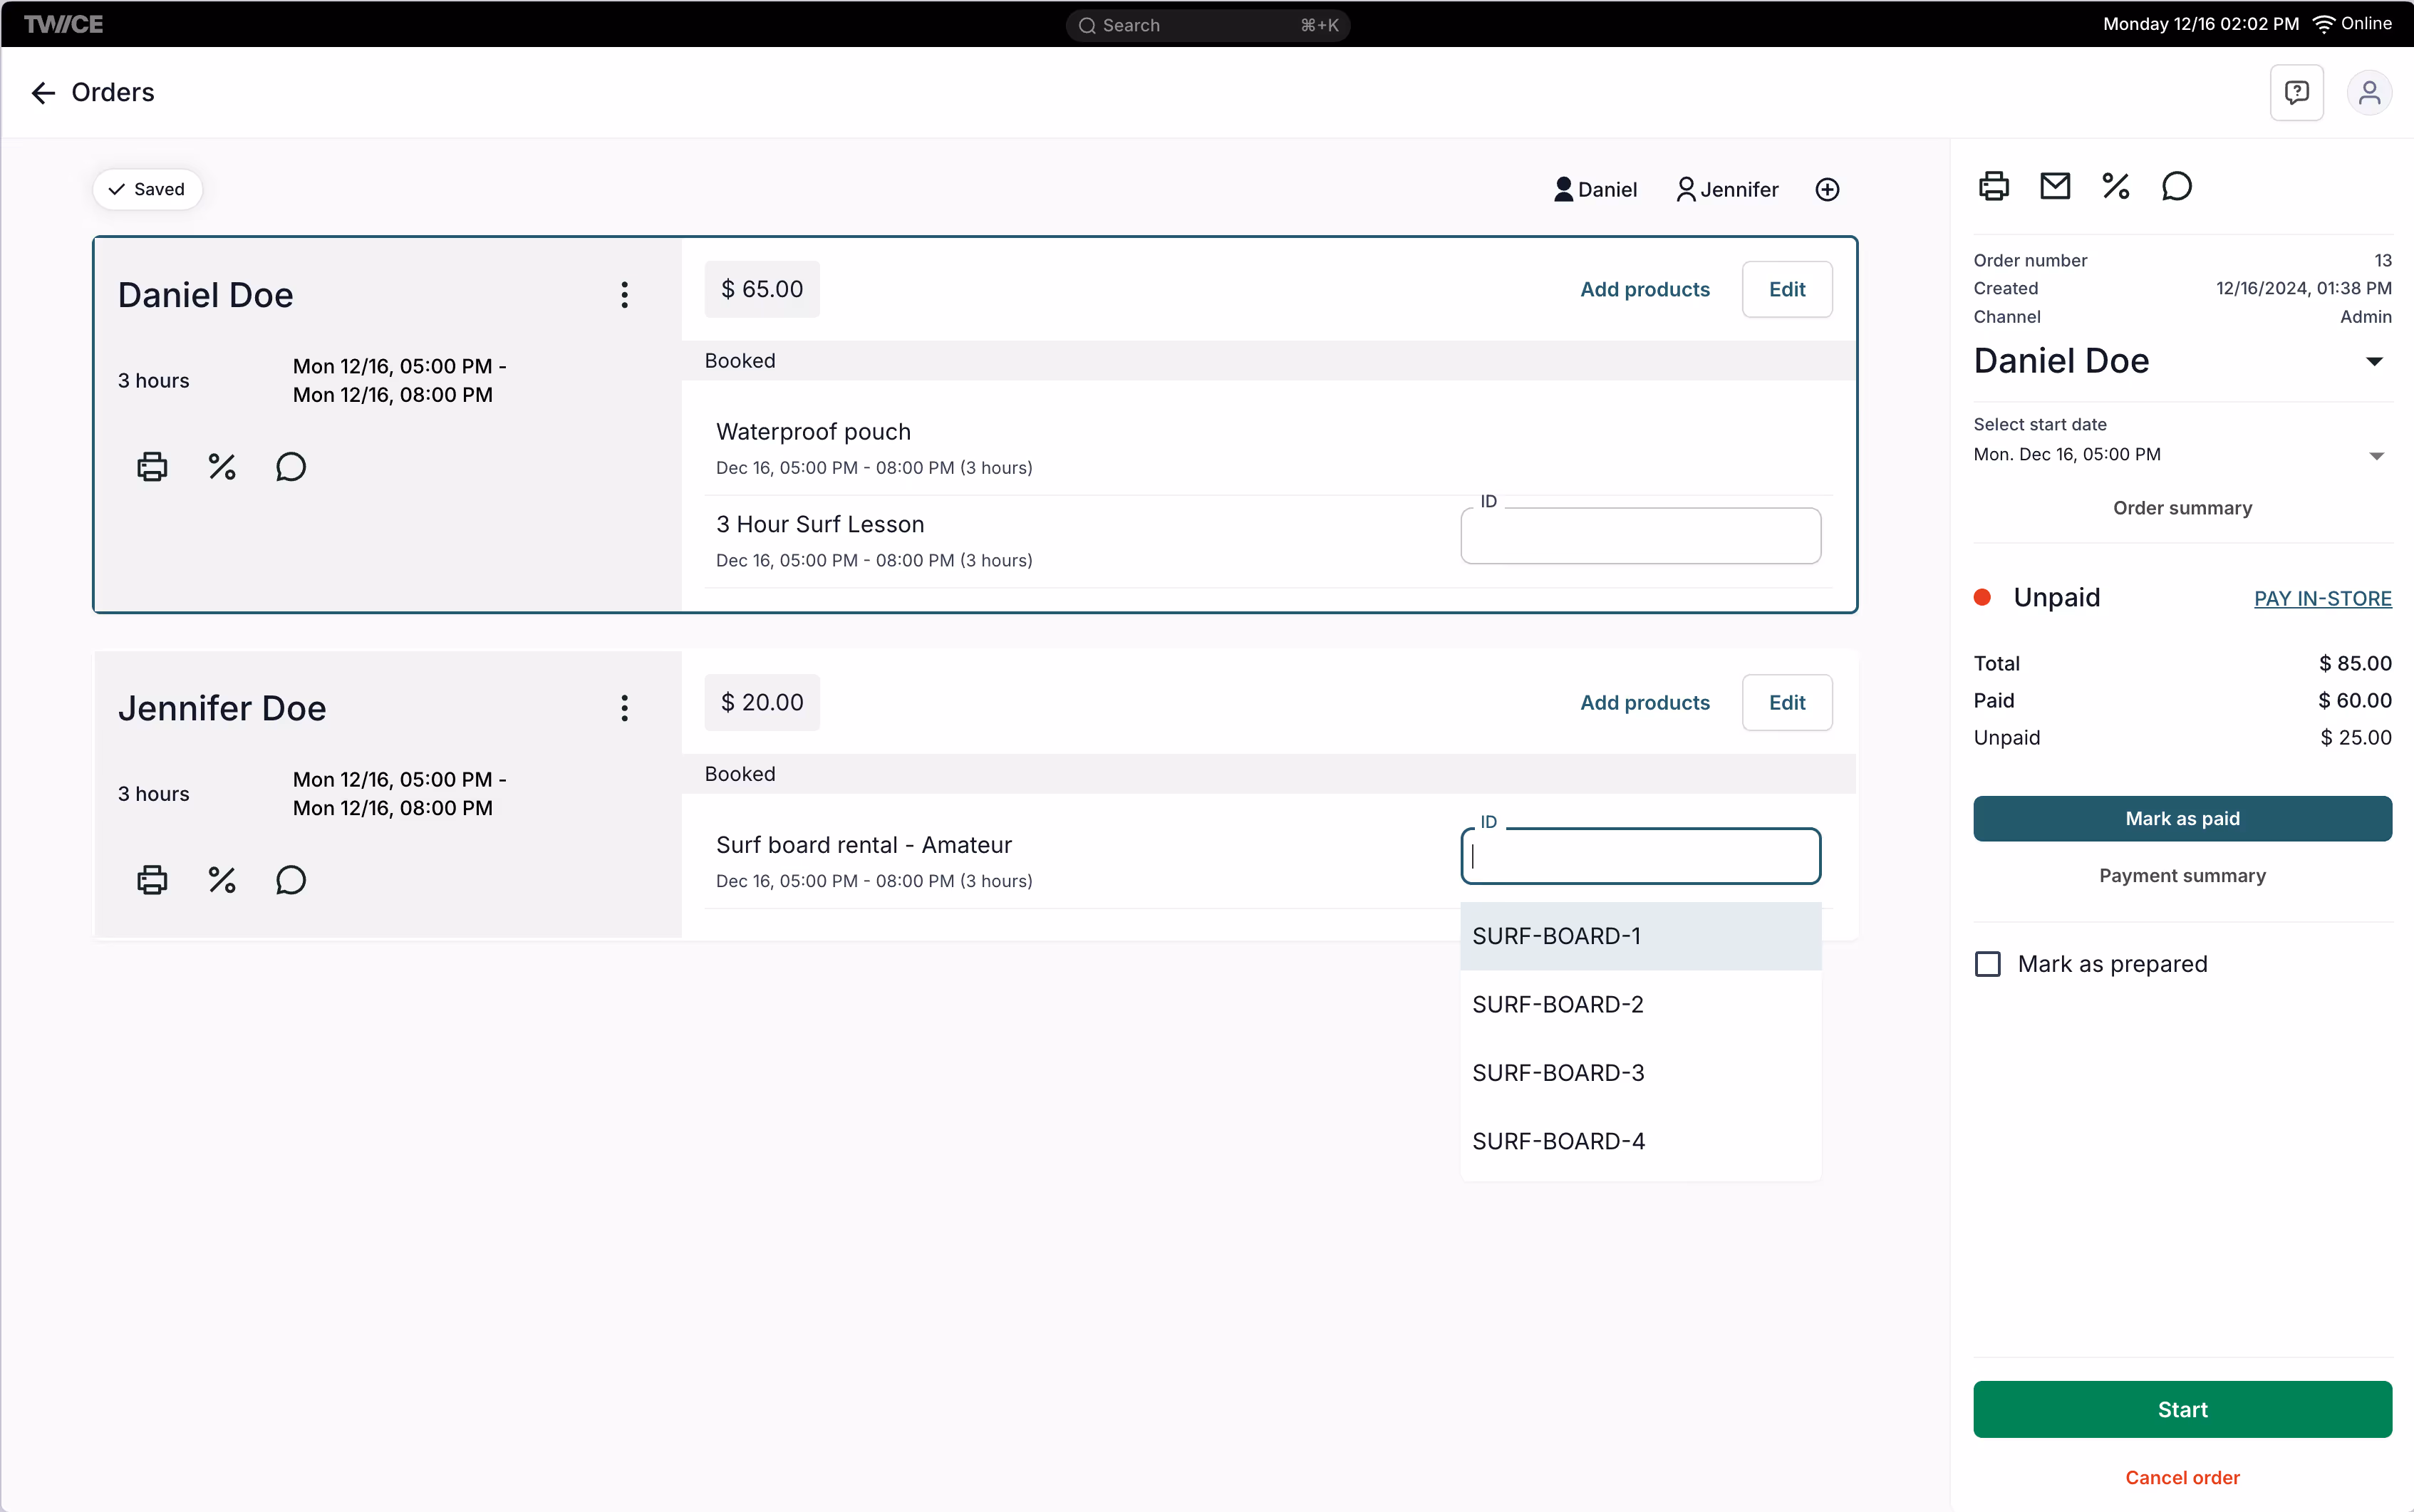Click the PAY IN-STORE link
2414x1512 pixels.
tap(2322, 598)
